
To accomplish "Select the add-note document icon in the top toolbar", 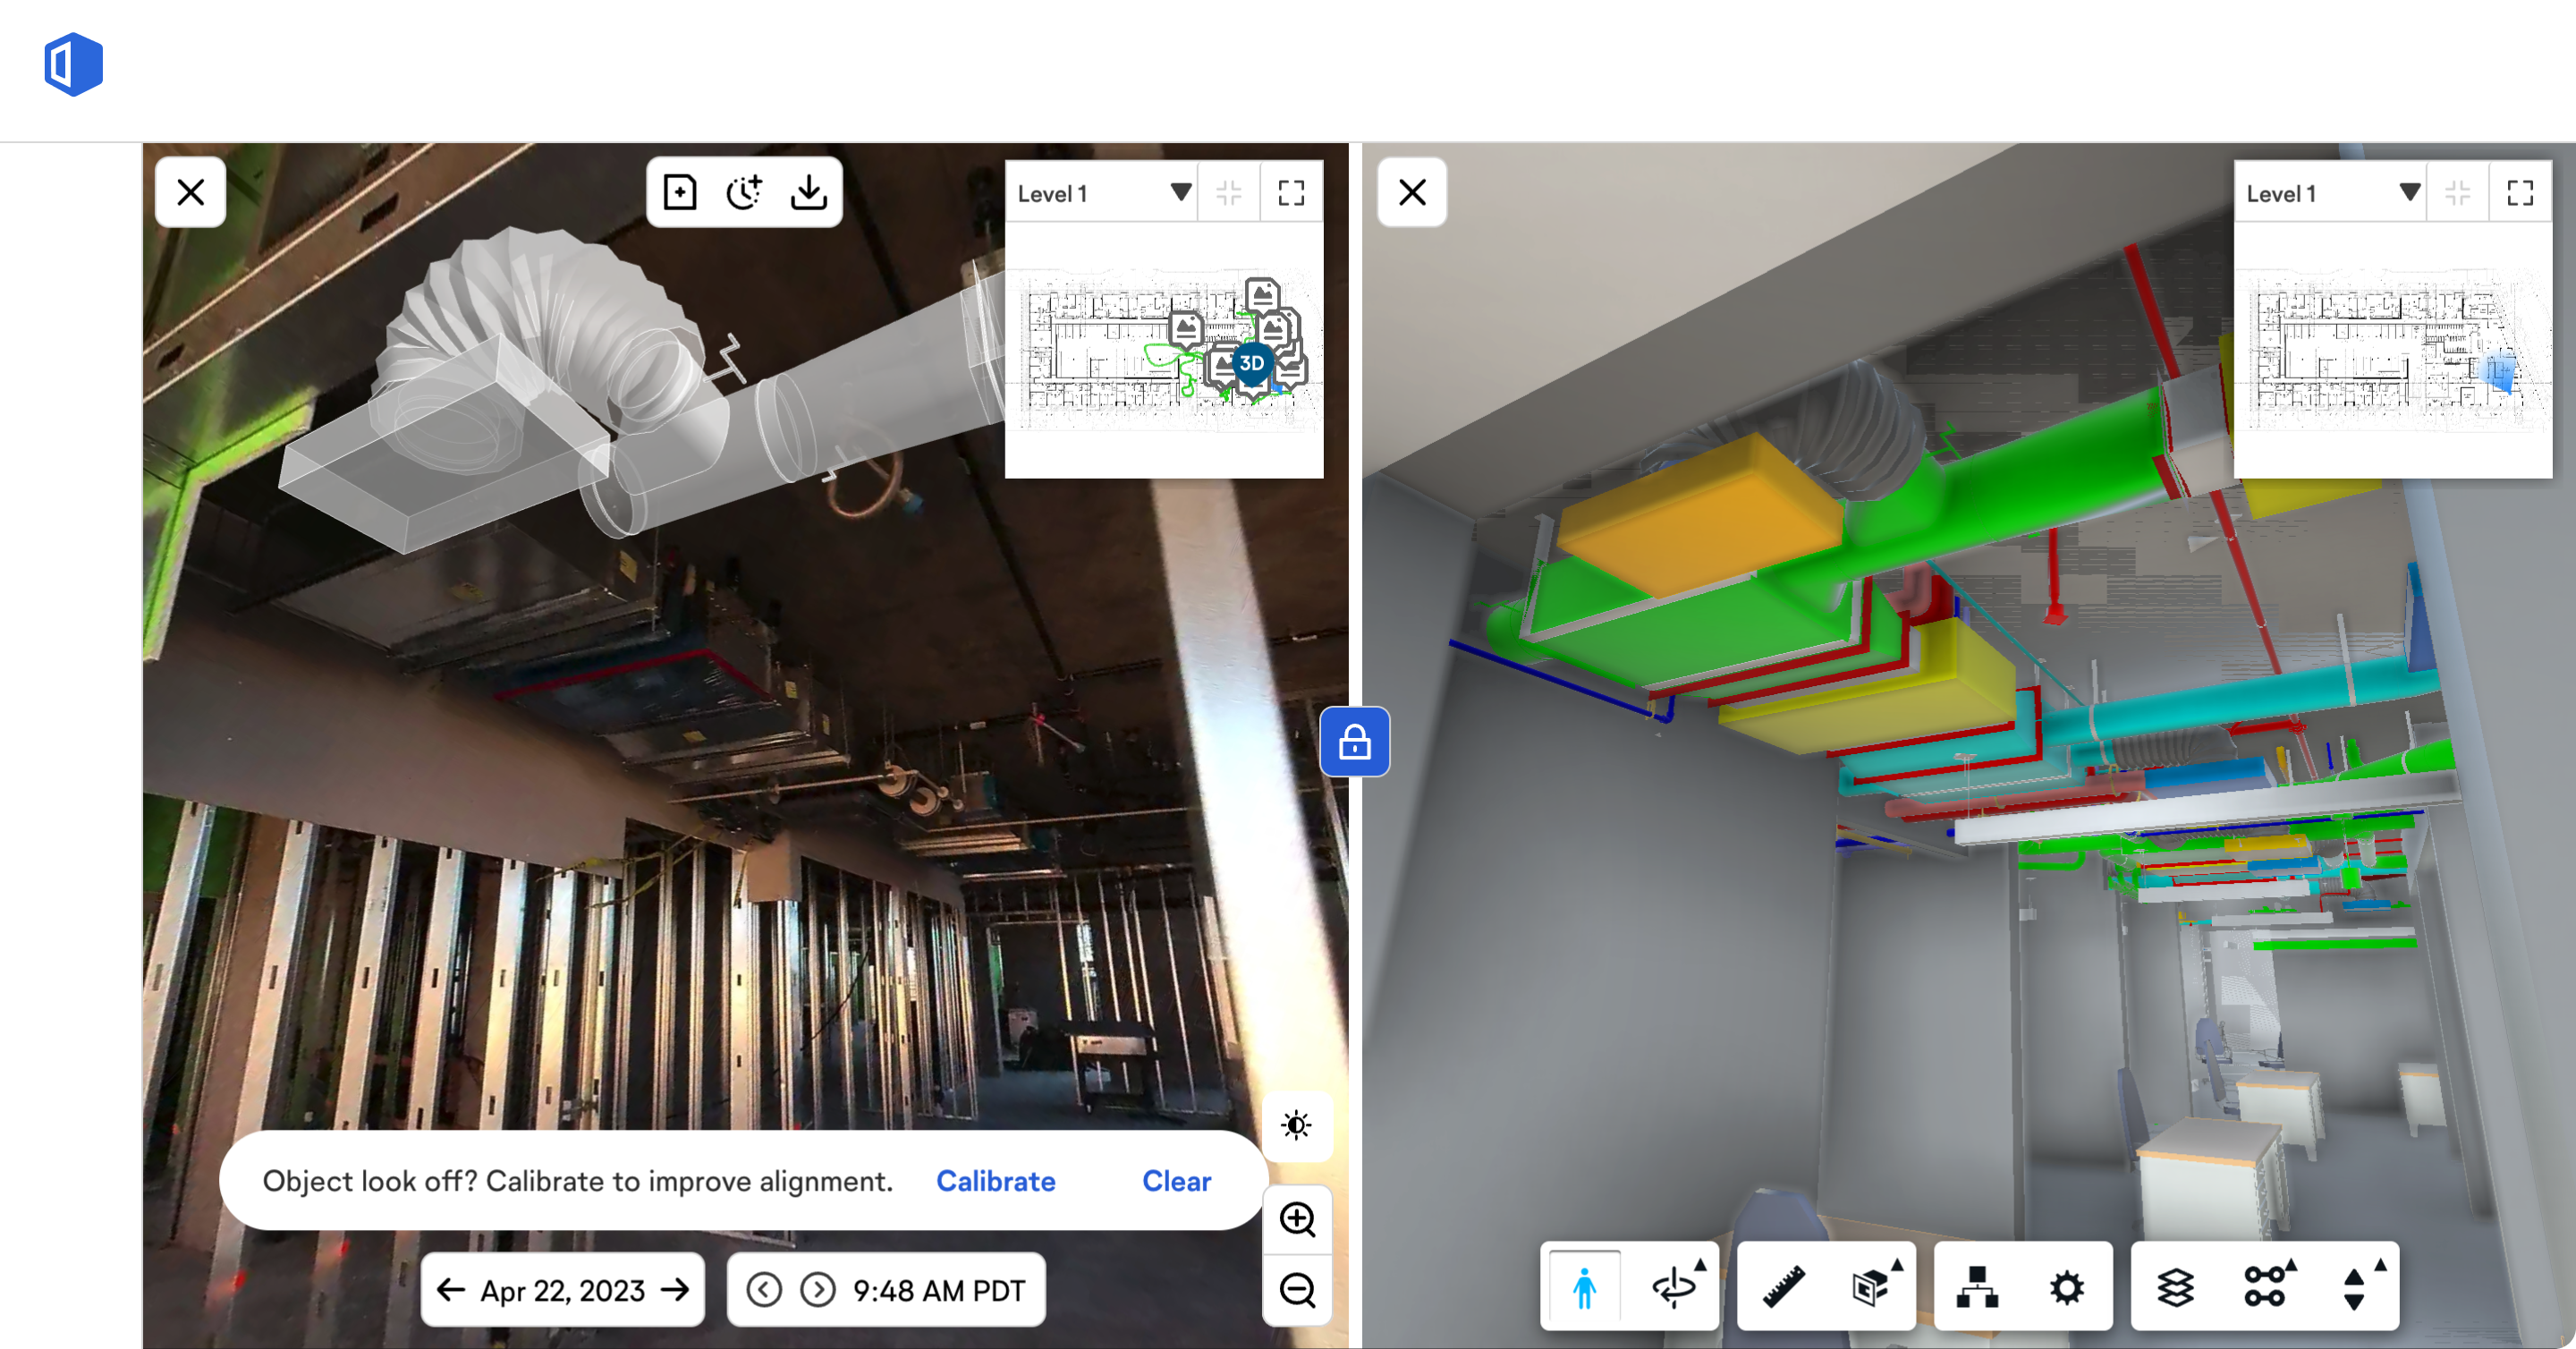I will point(679,192).
